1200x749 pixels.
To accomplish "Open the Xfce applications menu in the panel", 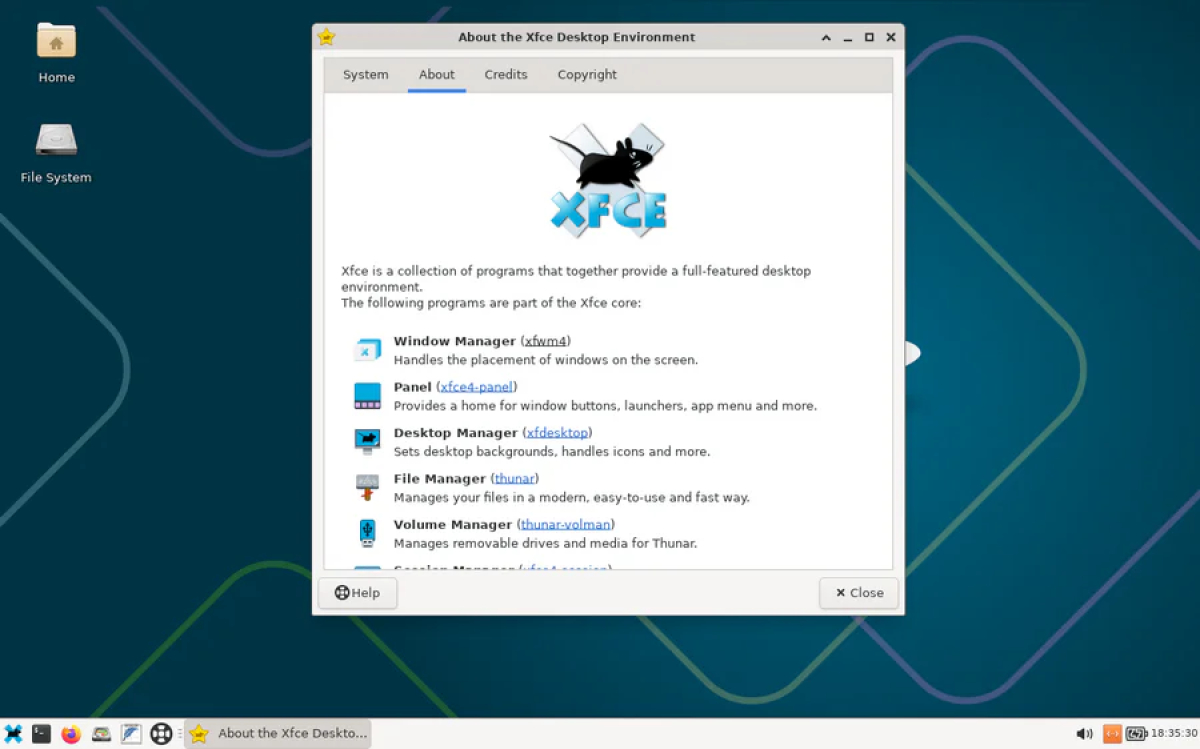I will (13, 734).
